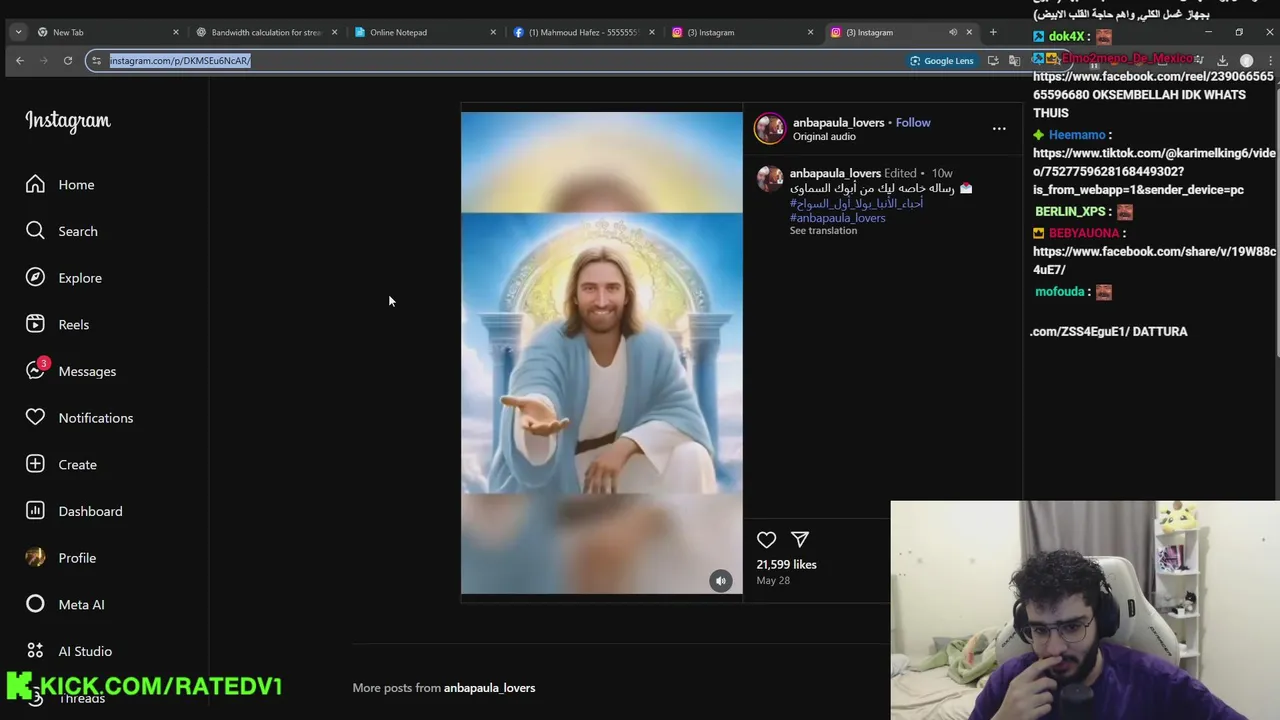The image size is (1280, 720).
Task: Like the post with heart icon
Action: [x=766, y=540]
